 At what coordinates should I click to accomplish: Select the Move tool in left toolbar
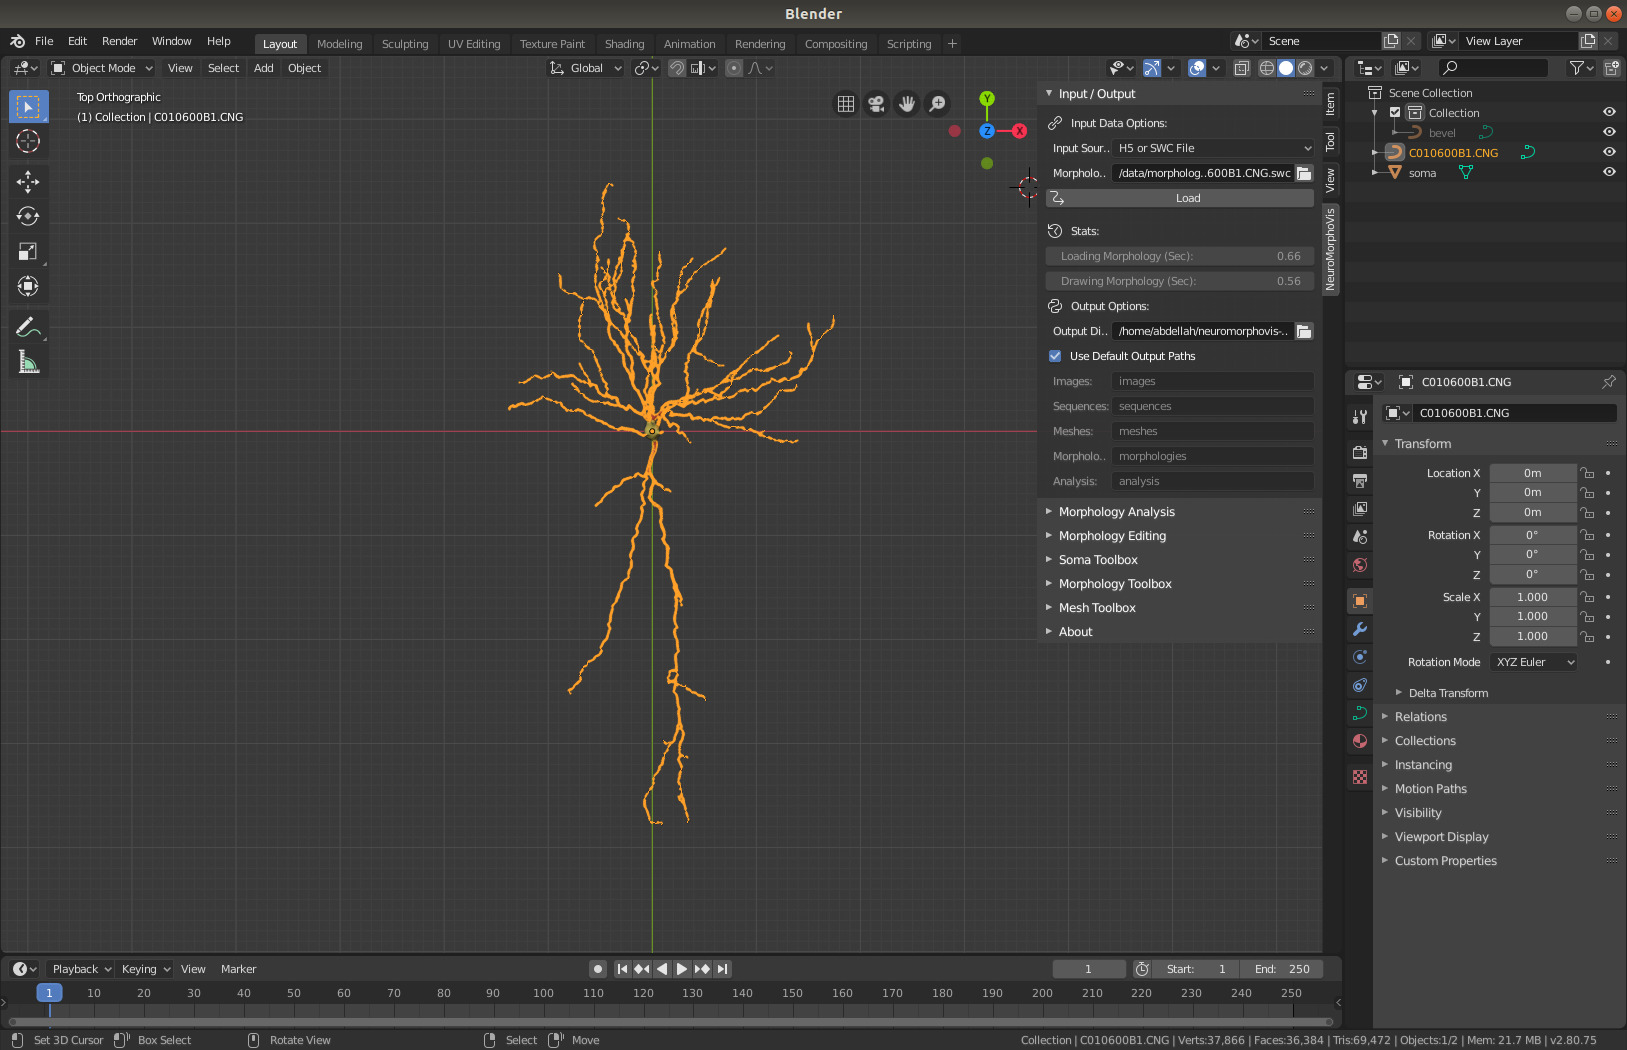[28, 181]
